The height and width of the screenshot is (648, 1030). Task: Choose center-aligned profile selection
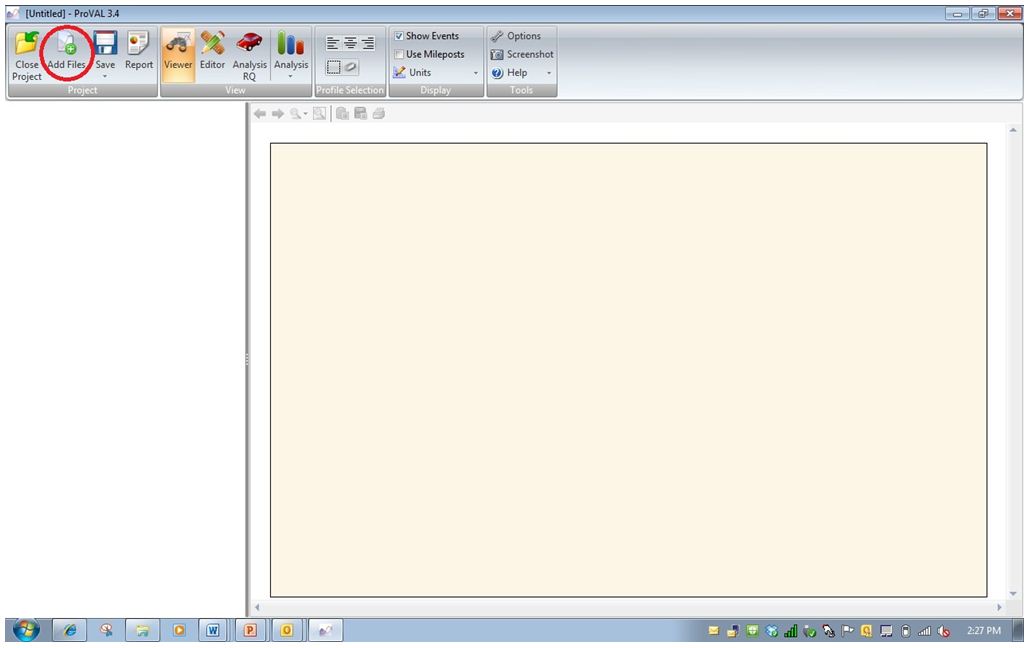(x=350, y=43)
